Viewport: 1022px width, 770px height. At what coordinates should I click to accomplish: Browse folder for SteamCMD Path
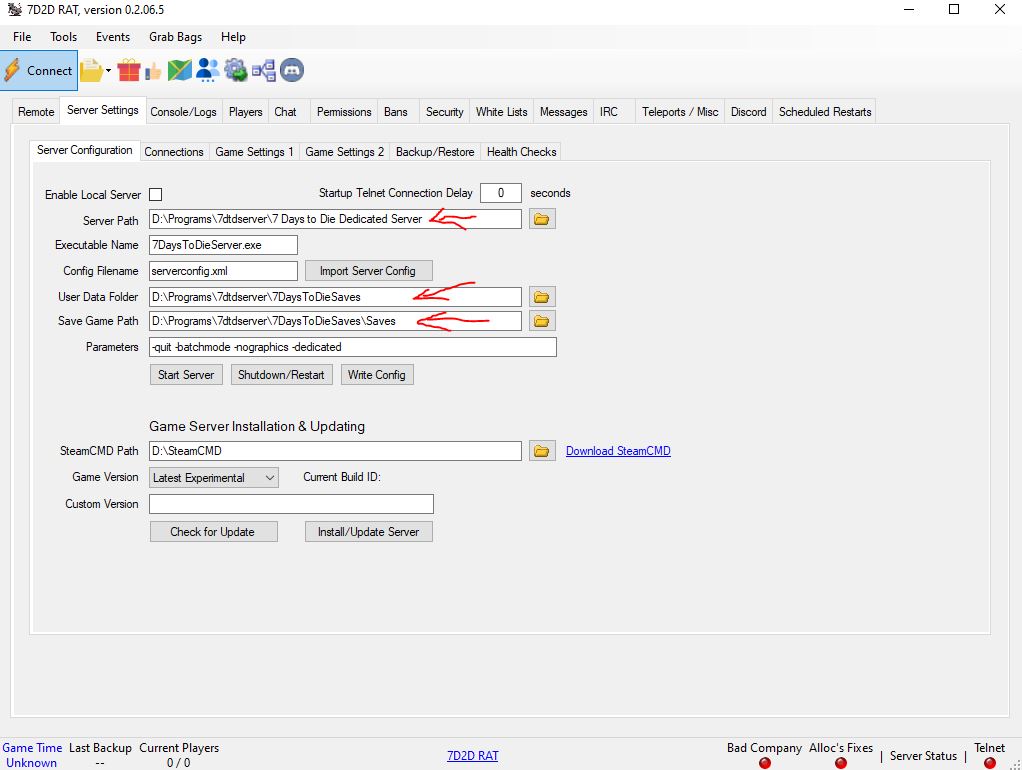tap(542, 451)
